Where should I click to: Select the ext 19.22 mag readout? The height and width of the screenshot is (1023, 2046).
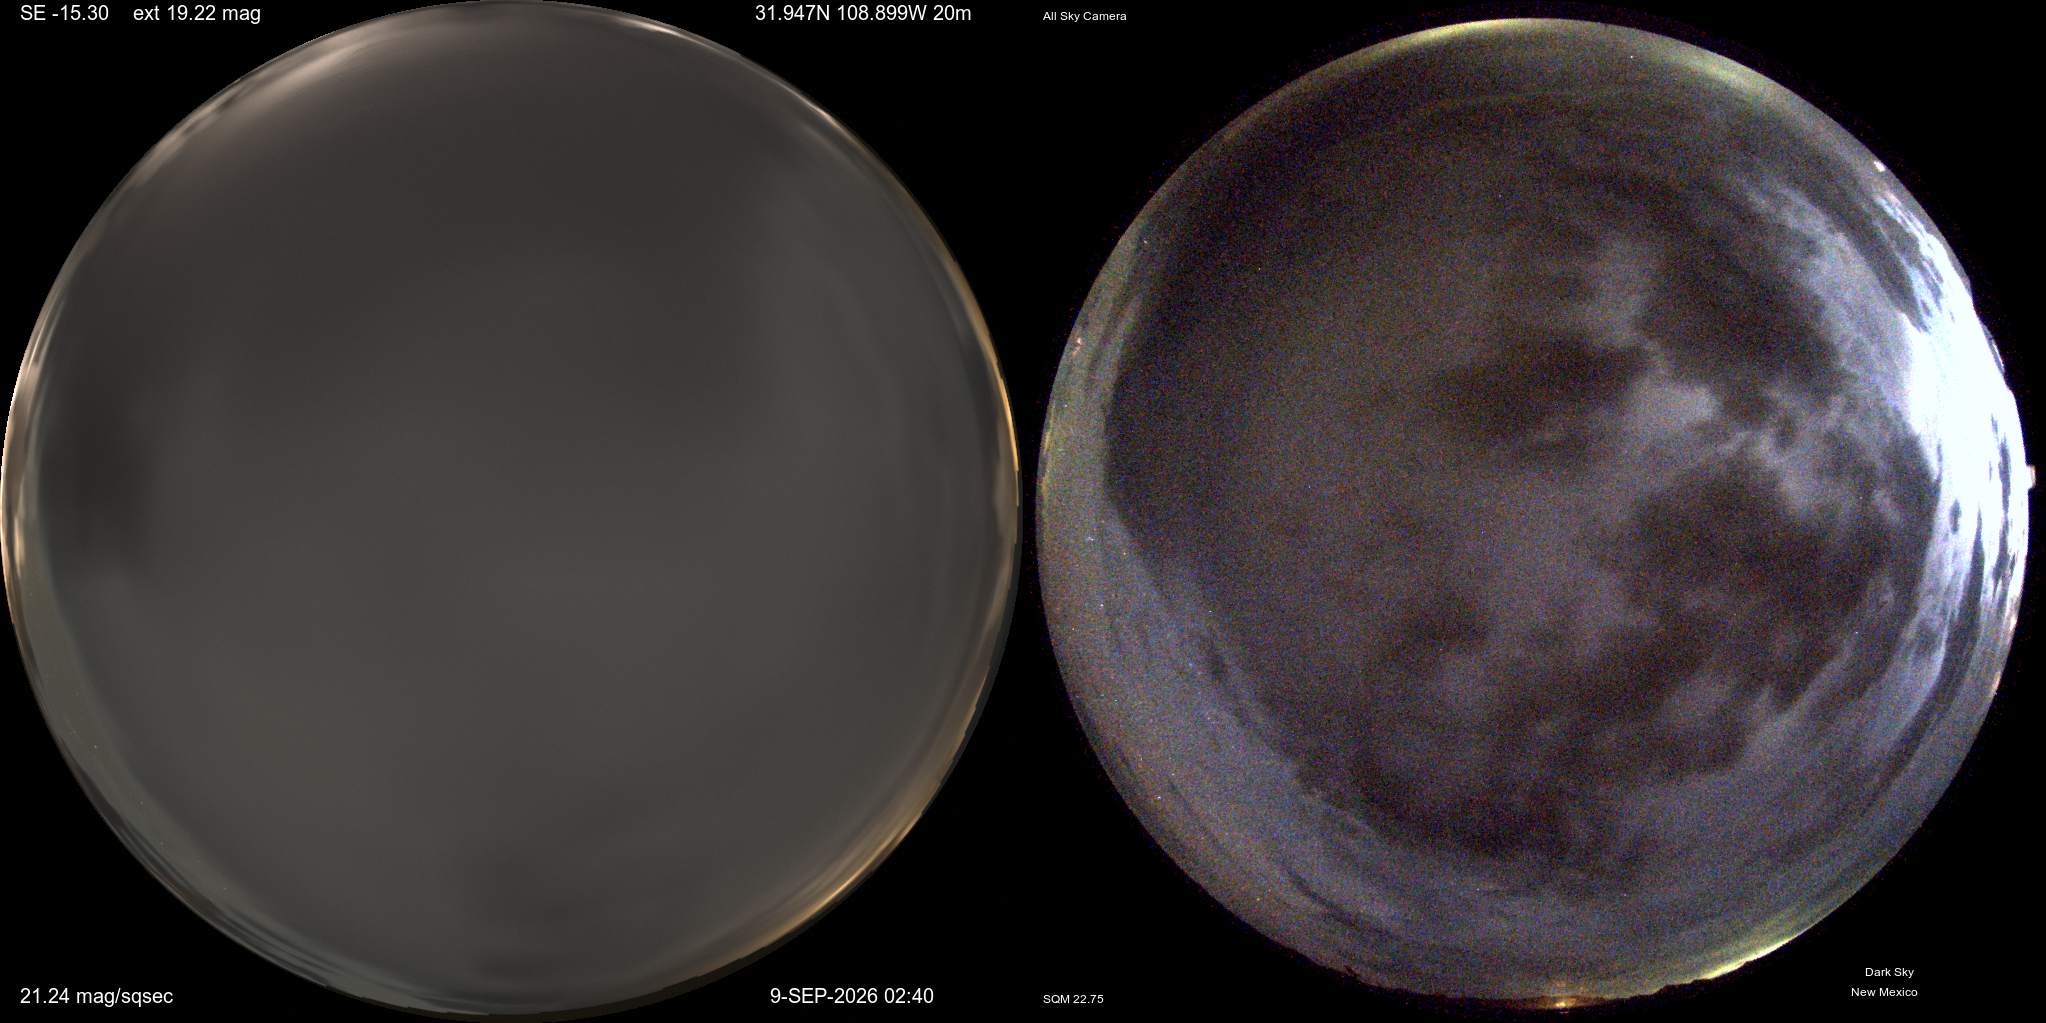coord(196,14)
